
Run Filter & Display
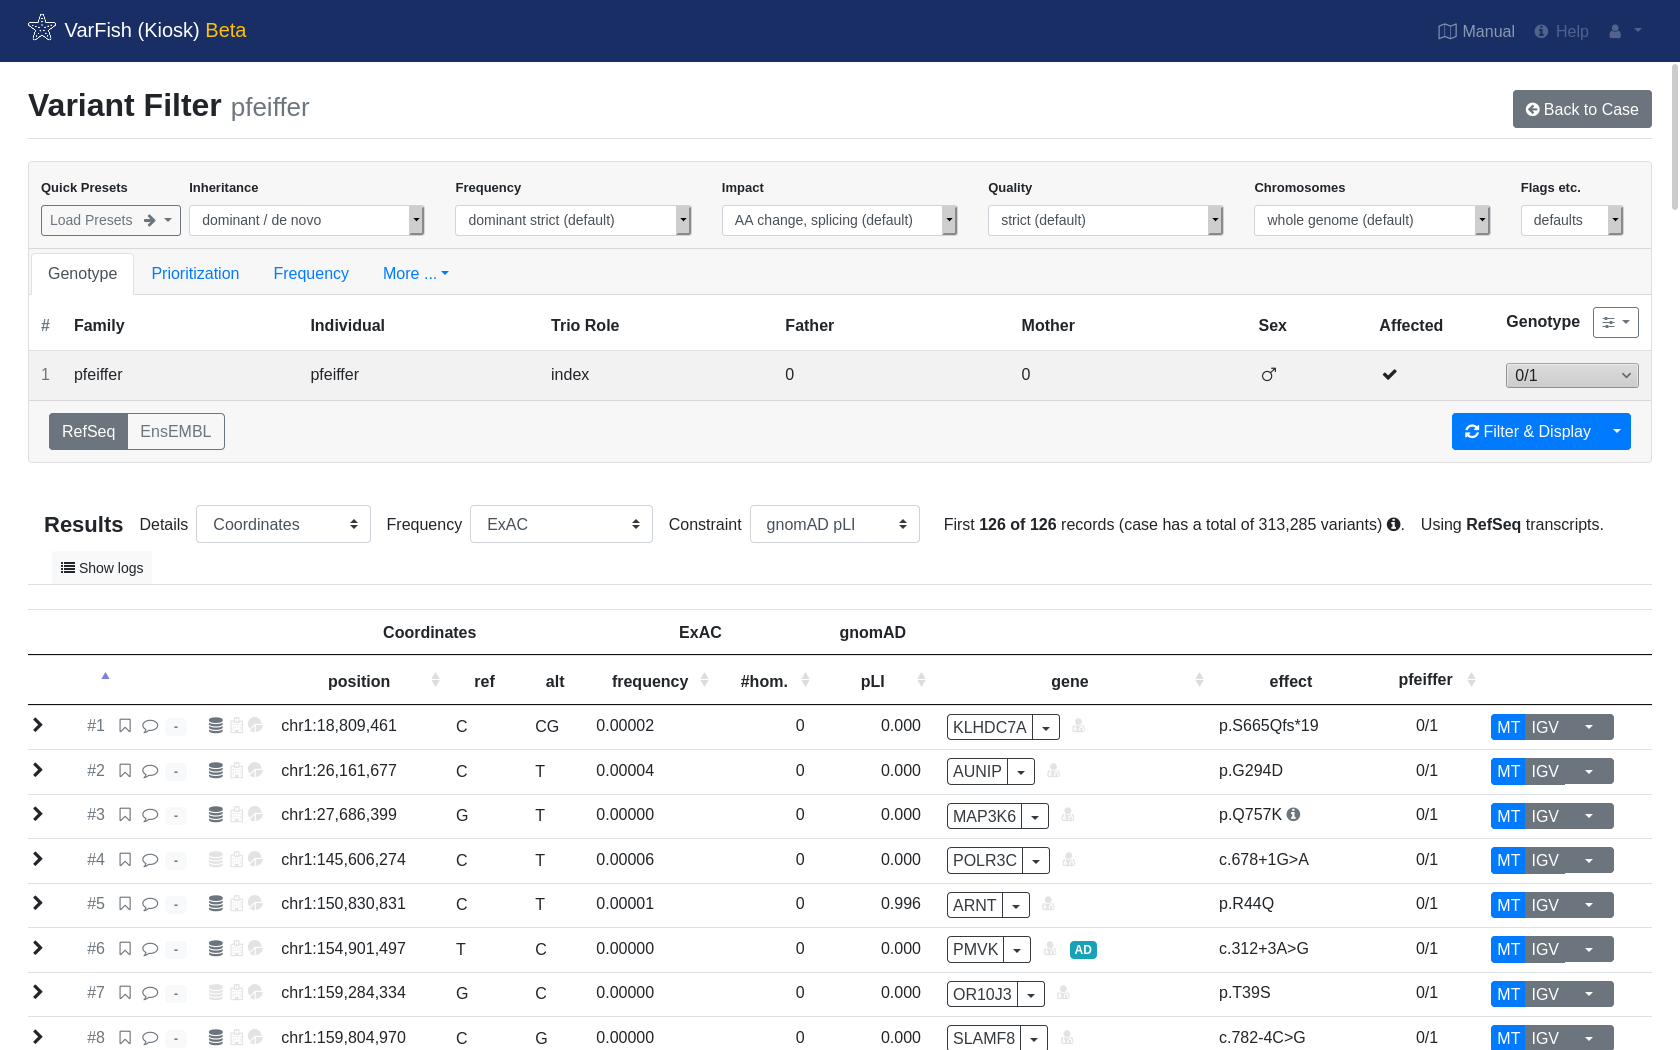pyautogui.click(x=1528, y=432)
